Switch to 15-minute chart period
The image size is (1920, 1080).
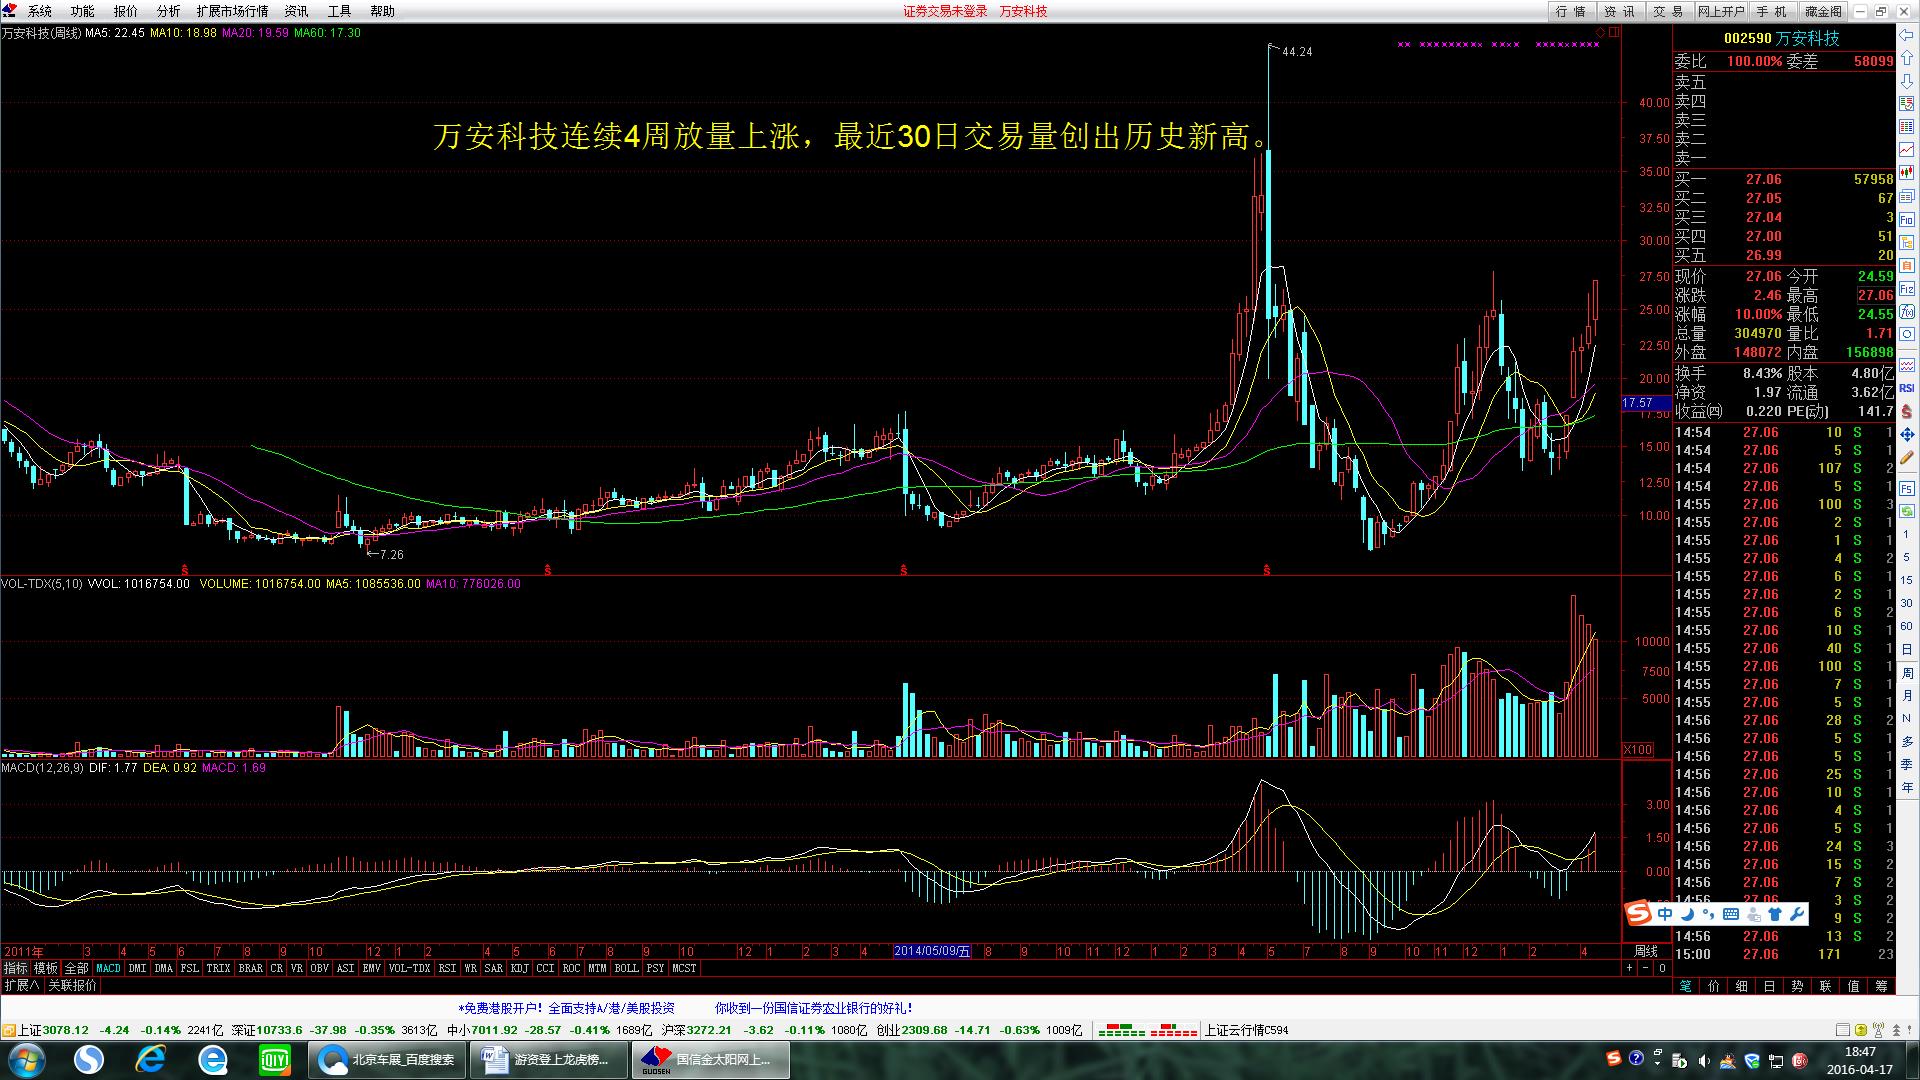1907,580
